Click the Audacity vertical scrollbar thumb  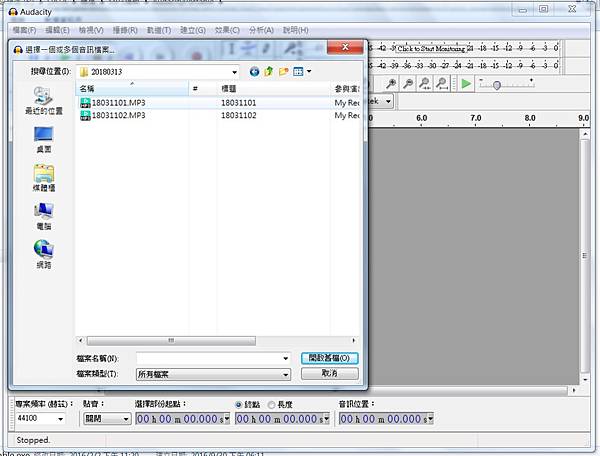point(584,256)
